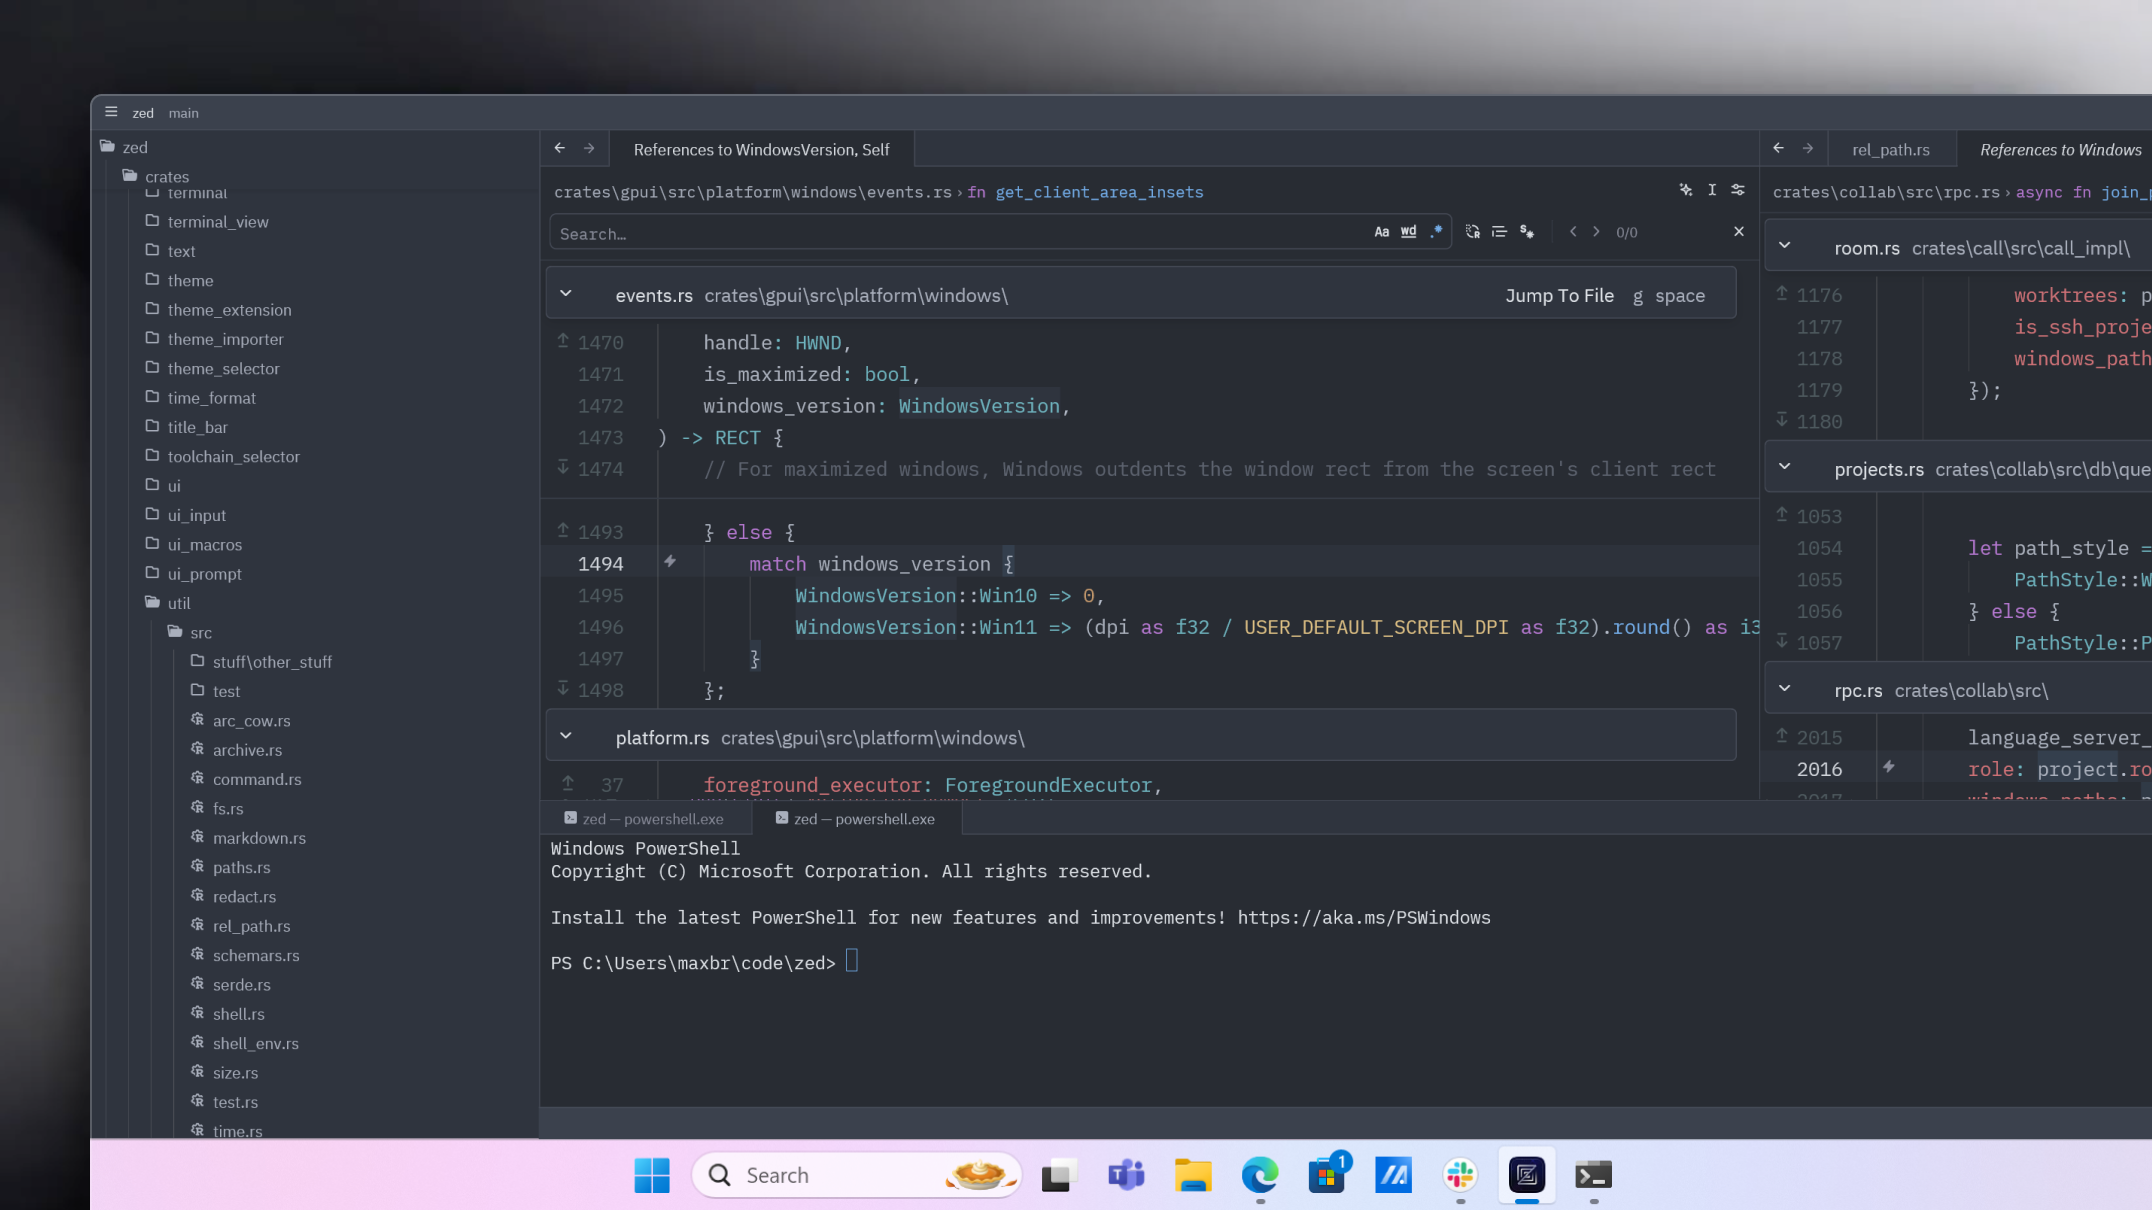
Task: Click the text cursor (I-beam) icon near top right
Action: tap(1712, 190)
